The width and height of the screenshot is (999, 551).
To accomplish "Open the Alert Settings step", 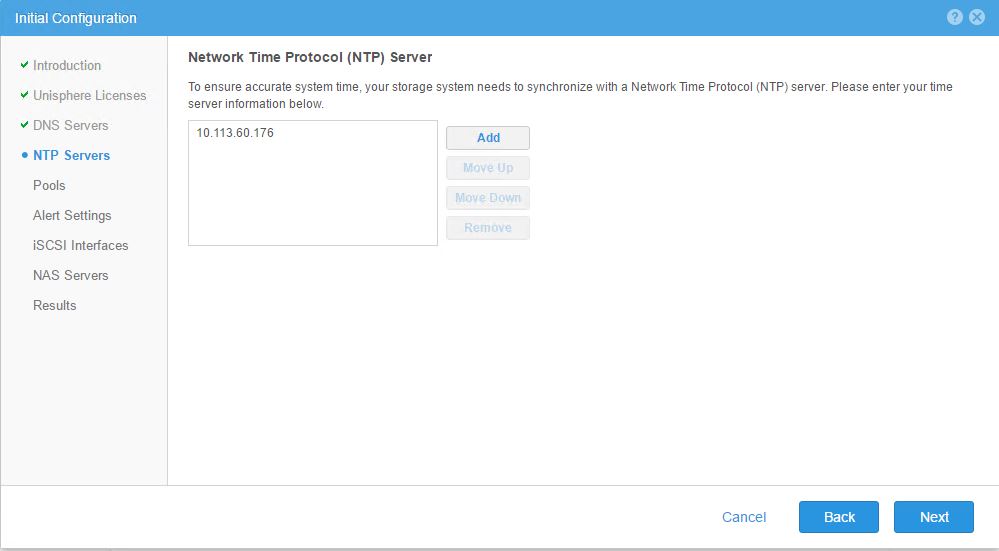I will pyautogui.click(x=72, y=215).
